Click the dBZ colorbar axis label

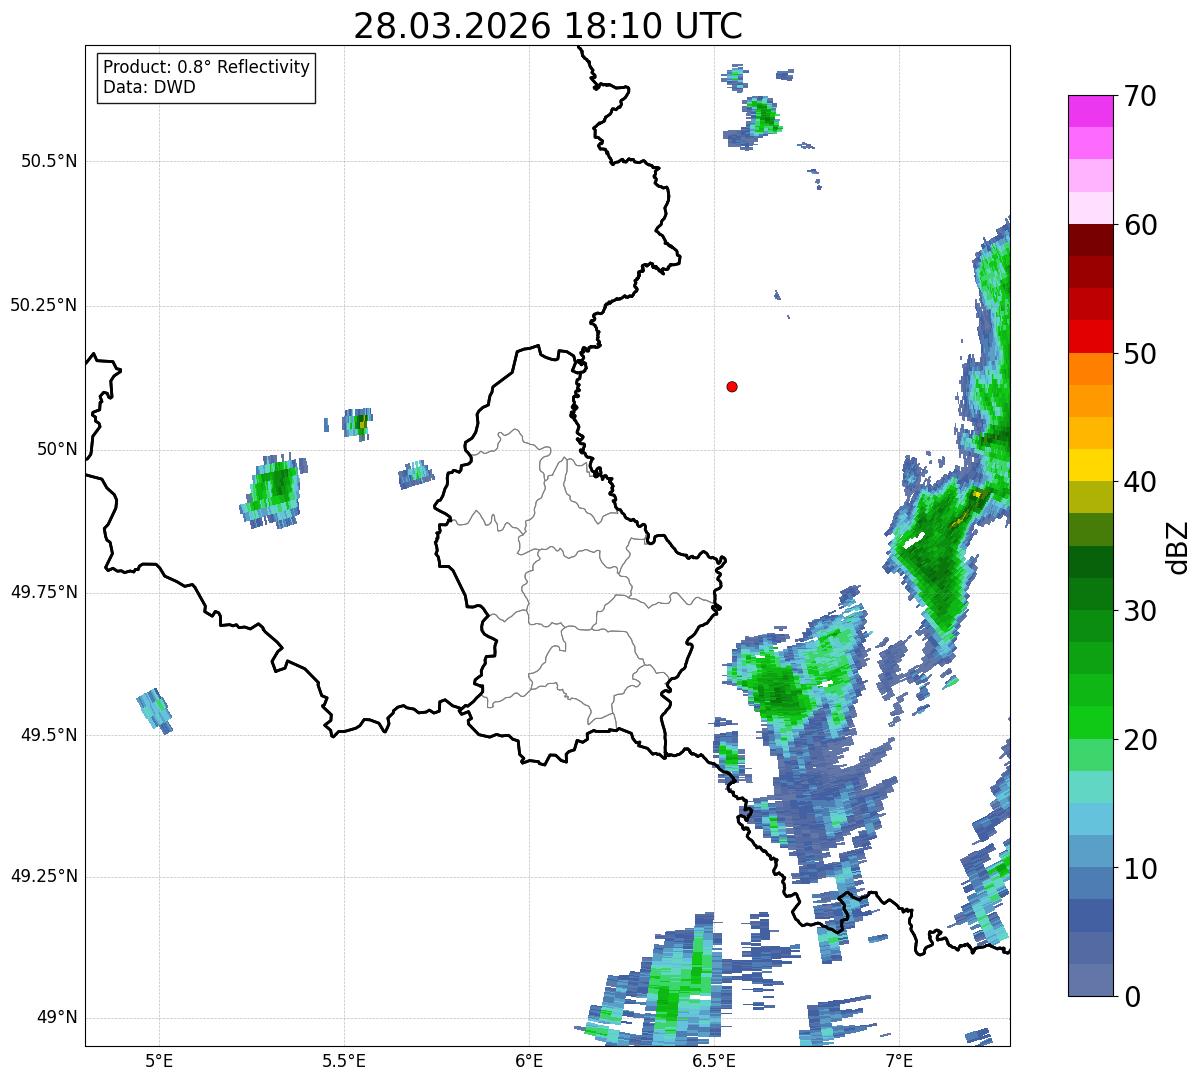pos(1178,547)
